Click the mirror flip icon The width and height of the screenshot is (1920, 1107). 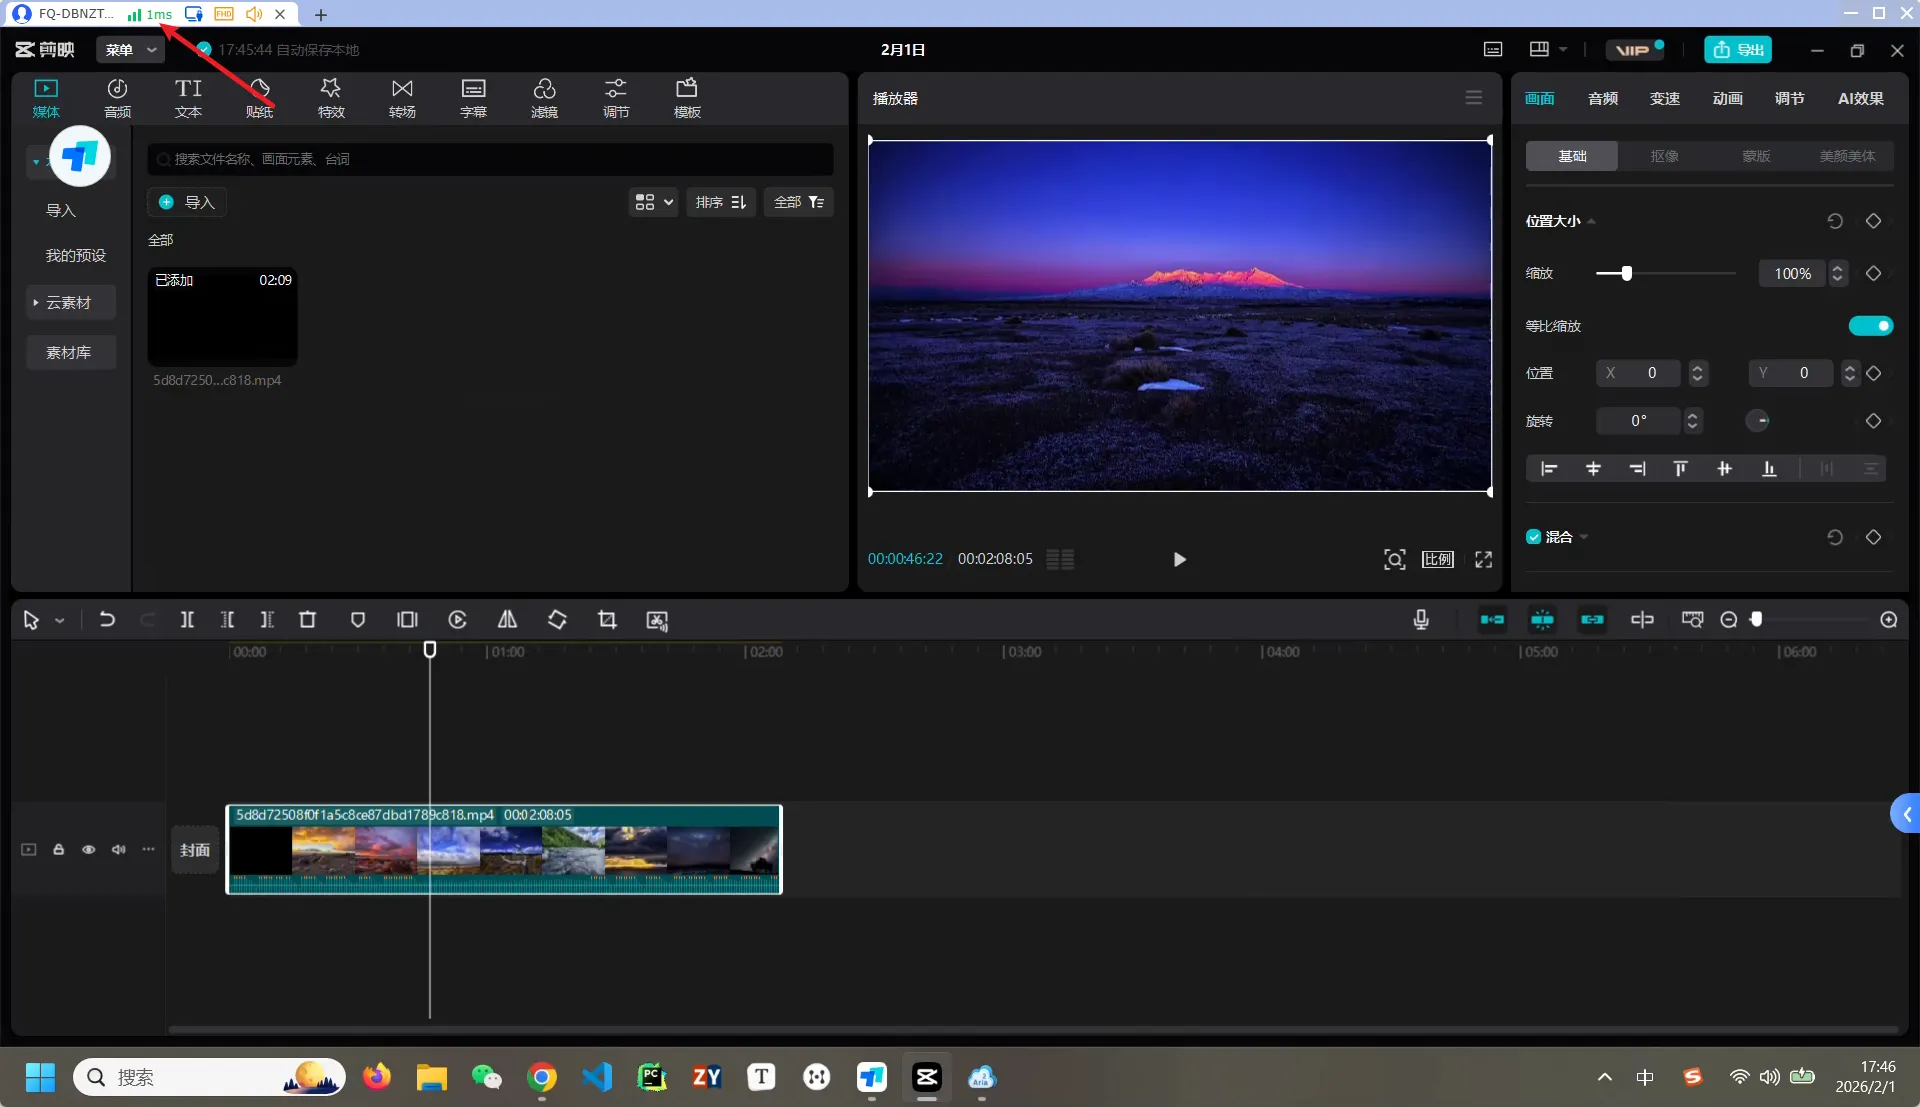pos(507,620)
